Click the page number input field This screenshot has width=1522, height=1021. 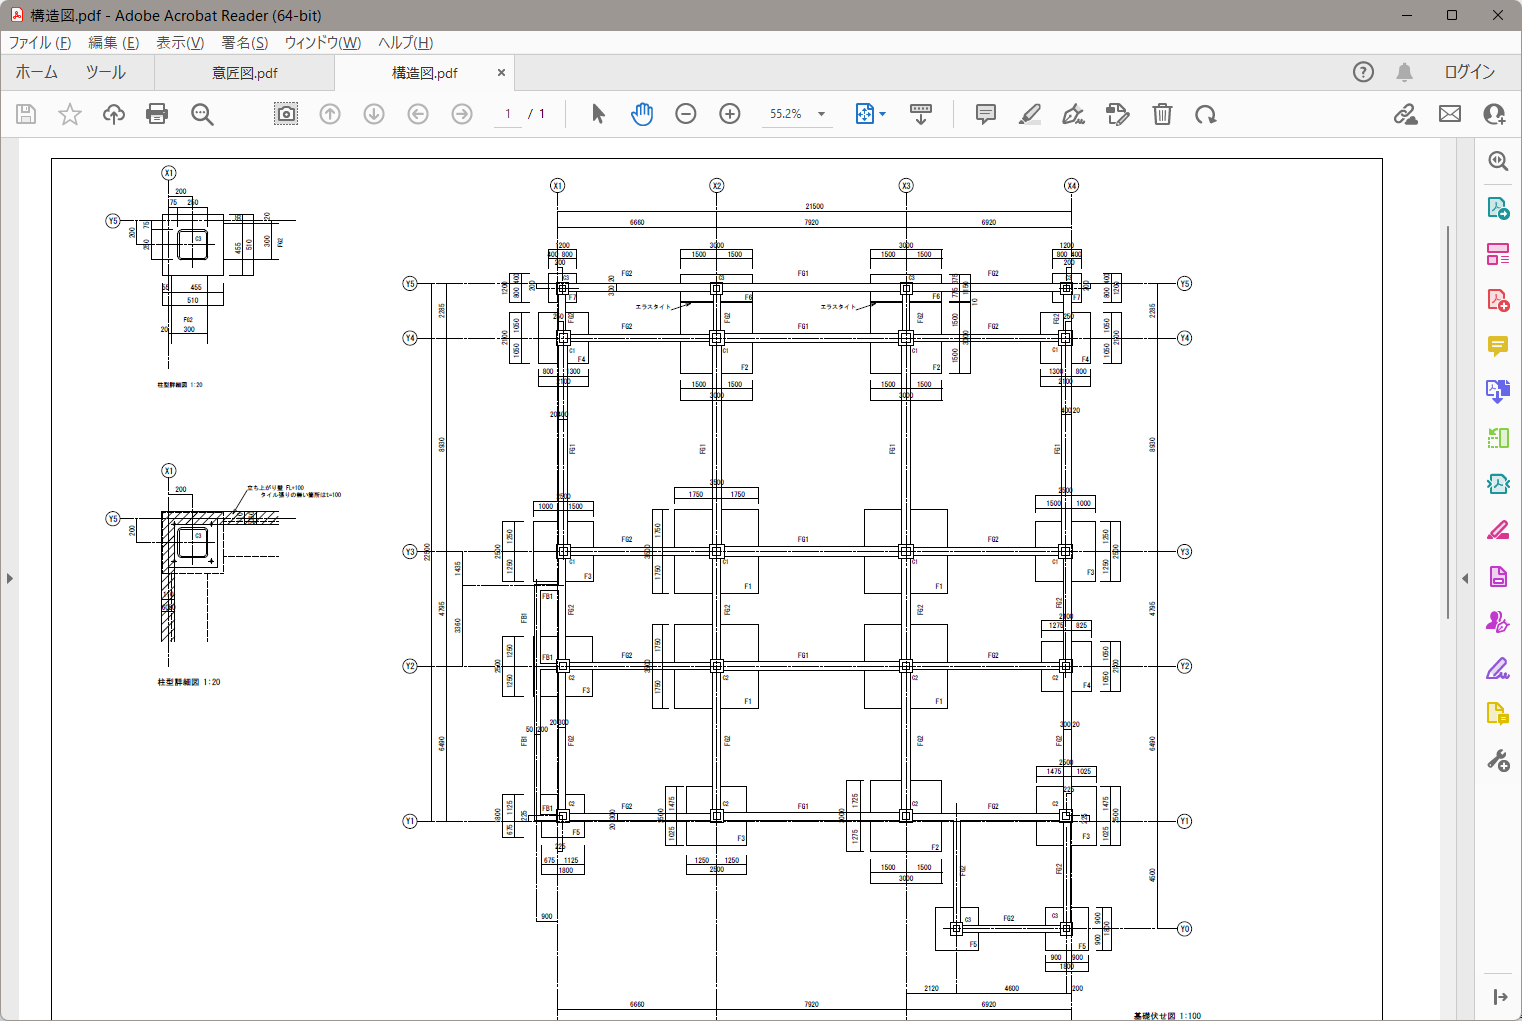pyautogui.click(x=507, y=114)
